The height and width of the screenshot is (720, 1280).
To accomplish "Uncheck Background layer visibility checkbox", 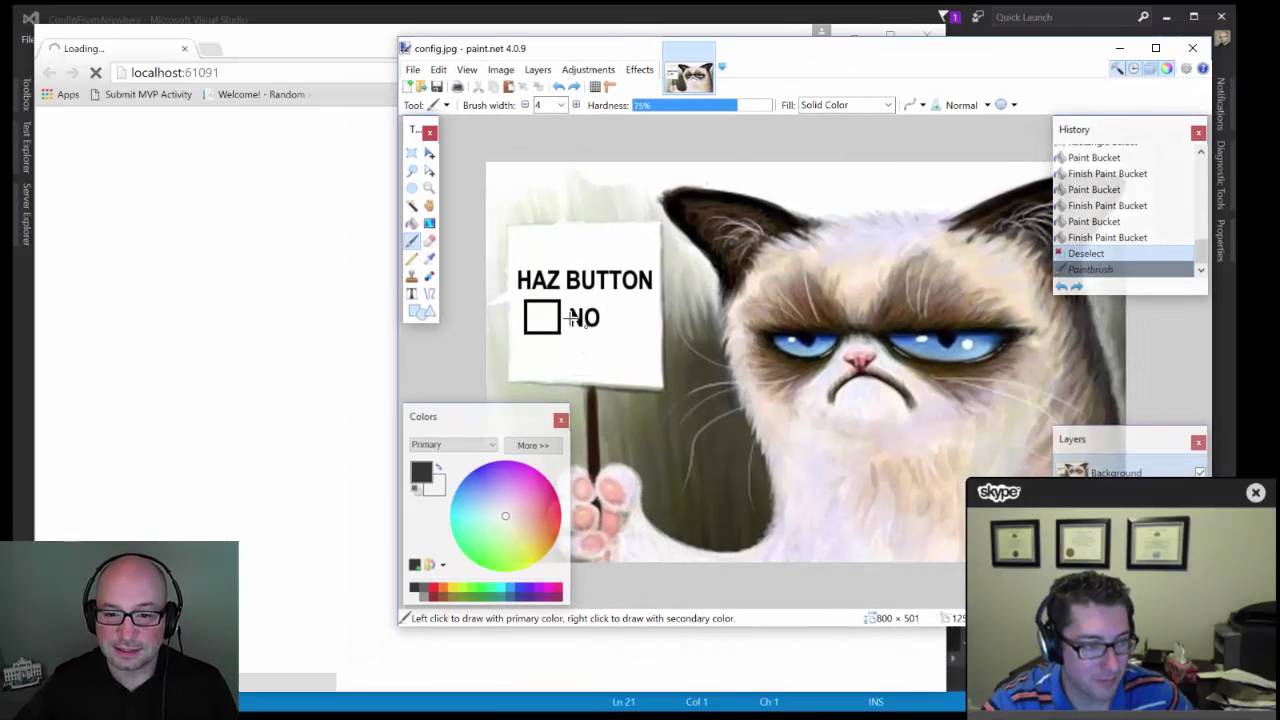I will pos(1199,472).
